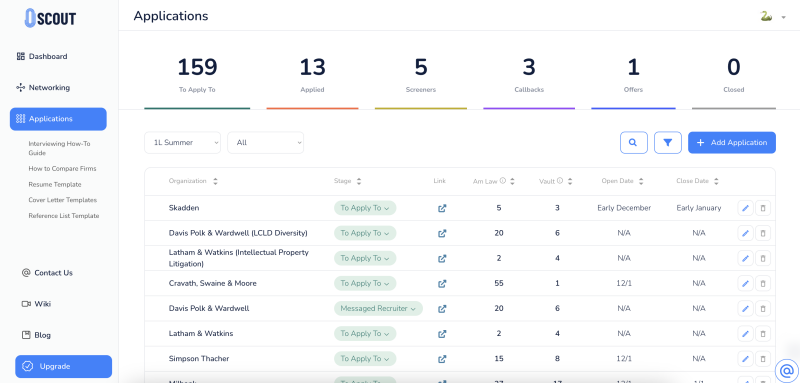Change stage for Cravath, Swaine & Moore

[x=365, y=283]
